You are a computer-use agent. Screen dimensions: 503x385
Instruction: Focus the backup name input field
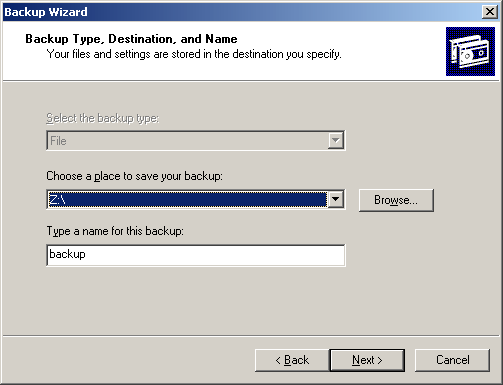(196, 255)
